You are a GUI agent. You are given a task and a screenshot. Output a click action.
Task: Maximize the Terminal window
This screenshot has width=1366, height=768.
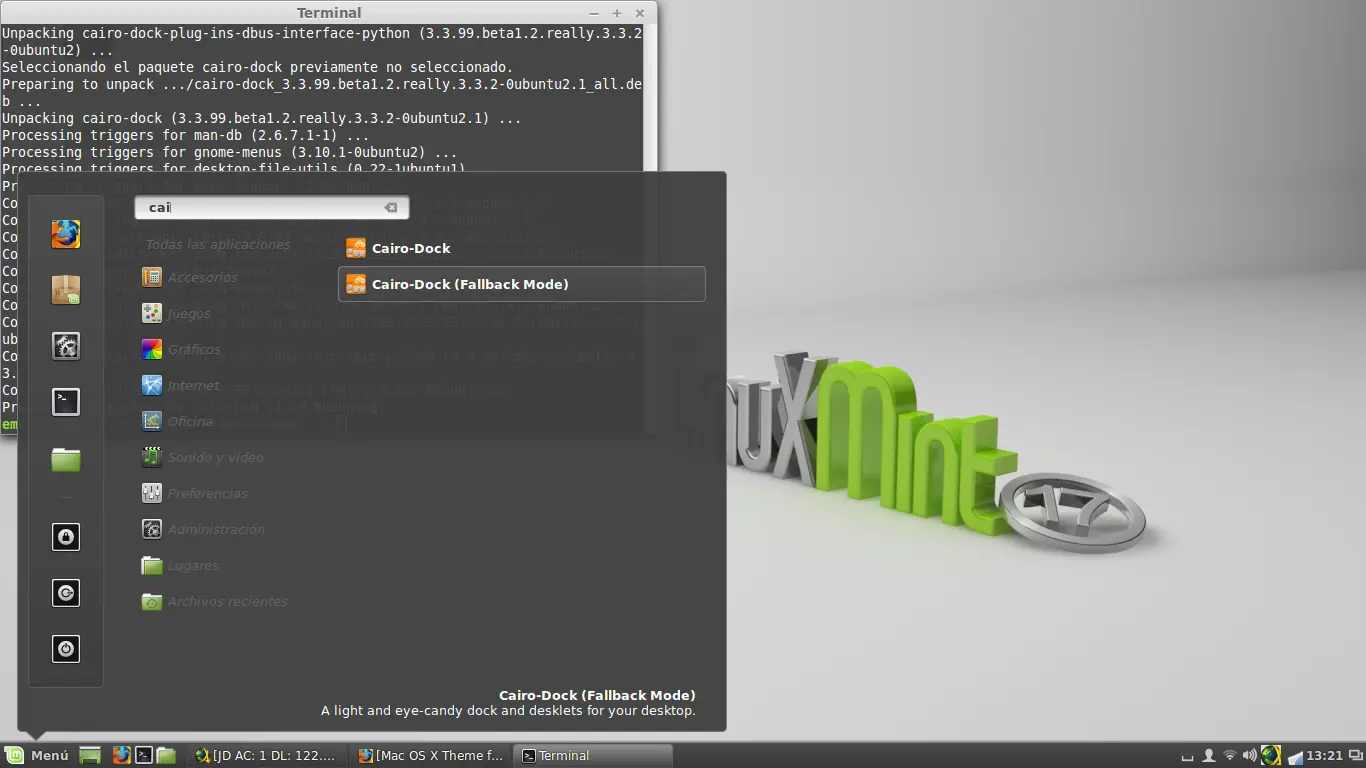point(616,13)
